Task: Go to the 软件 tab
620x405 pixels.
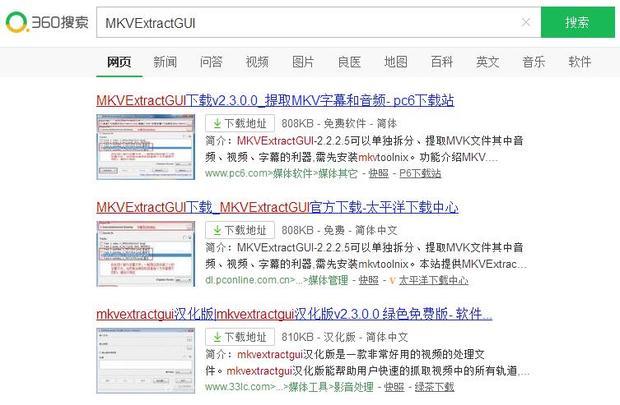Action: pos(580,62)
